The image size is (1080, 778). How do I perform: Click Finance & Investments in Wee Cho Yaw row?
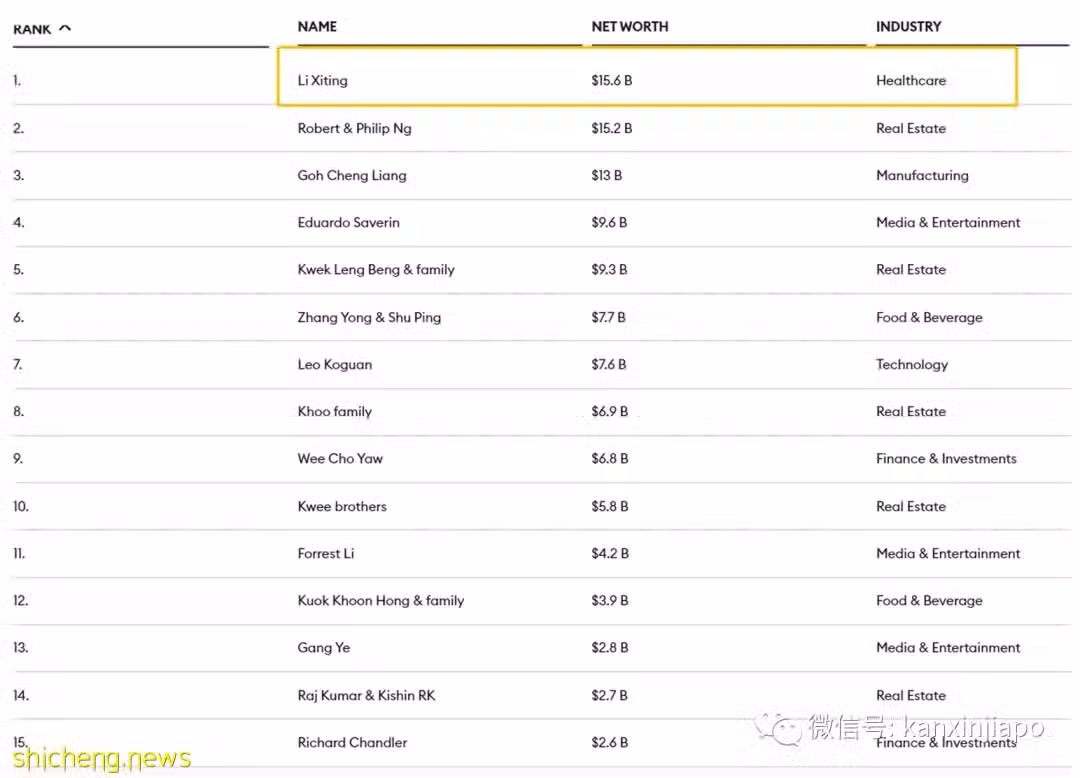946,459
